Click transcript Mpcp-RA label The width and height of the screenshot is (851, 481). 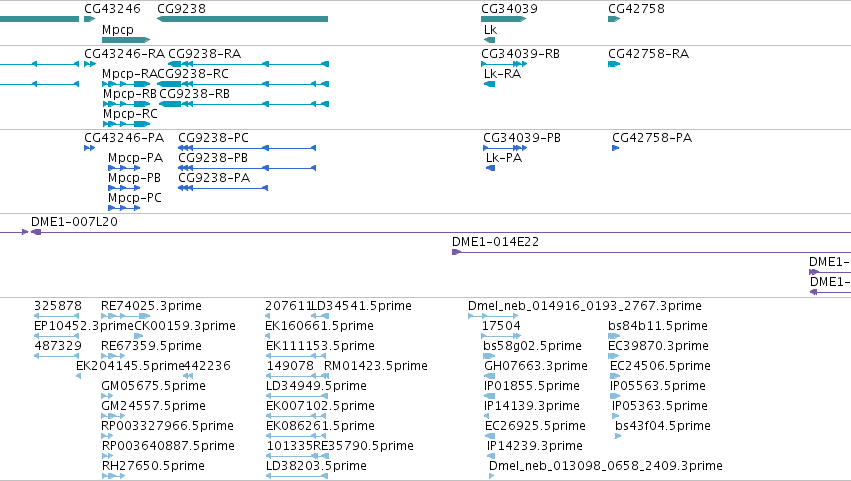point(130,74)
